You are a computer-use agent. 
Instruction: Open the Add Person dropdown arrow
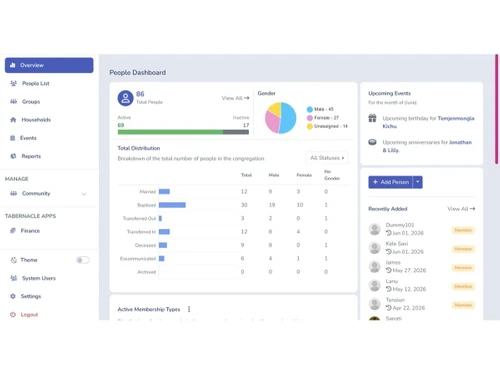pos(418,182)
